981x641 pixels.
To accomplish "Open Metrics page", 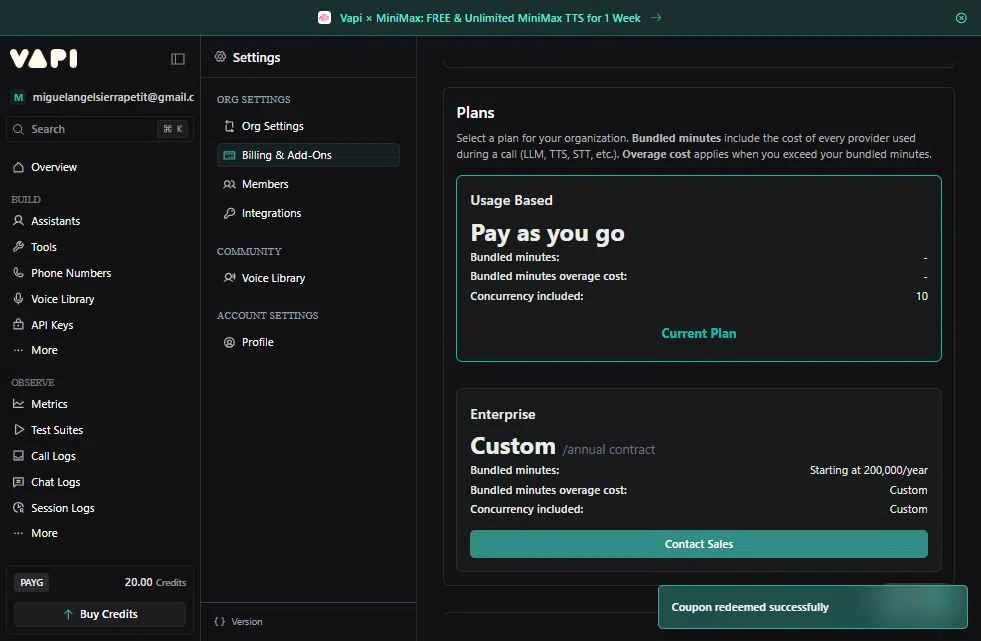I will (x=49, y=404).
